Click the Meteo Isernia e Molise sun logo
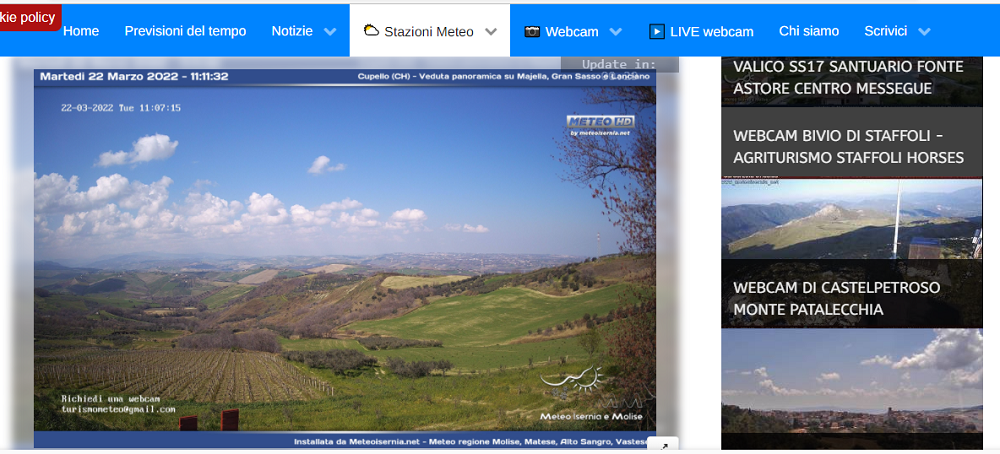This screenshot has width=1000, height=454. click(x=572, y=381)
